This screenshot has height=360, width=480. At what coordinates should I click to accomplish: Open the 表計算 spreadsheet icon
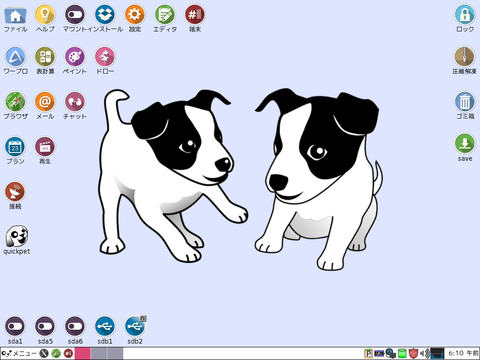45,57
